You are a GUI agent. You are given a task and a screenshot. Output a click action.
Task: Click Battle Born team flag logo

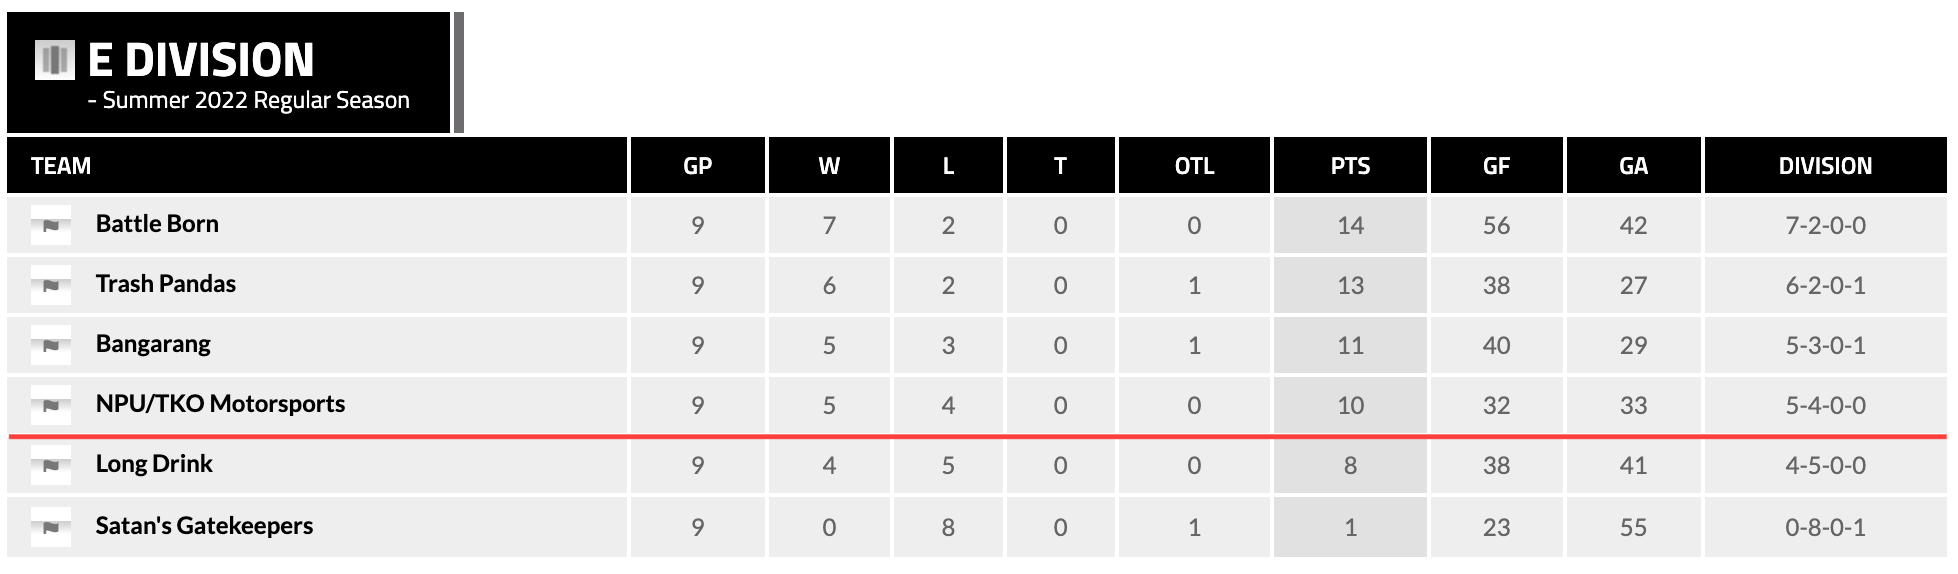point(51,225)
